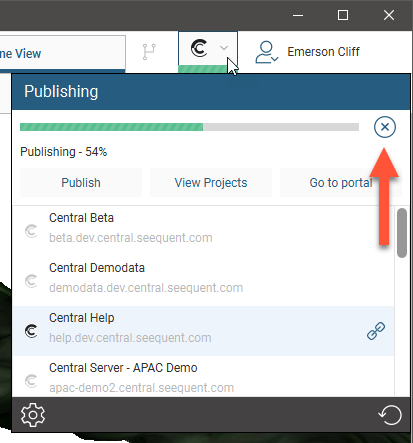
Task: Select the Central Help server entry
Action: pyautogui.click(x=203, y=331)
